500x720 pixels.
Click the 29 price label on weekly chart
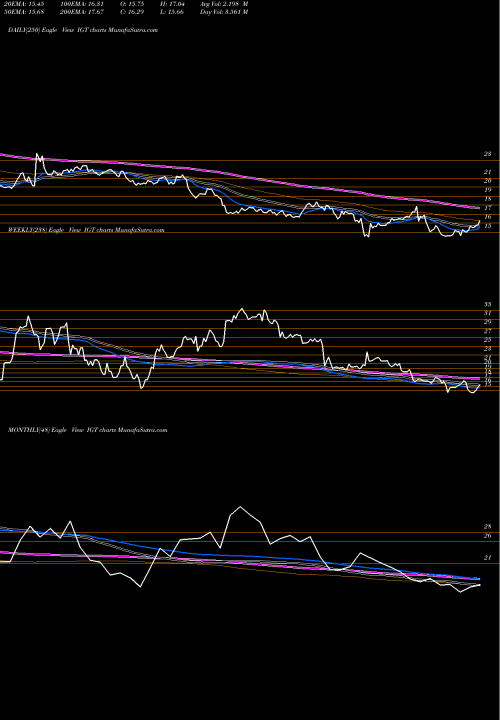pos(488,322)
